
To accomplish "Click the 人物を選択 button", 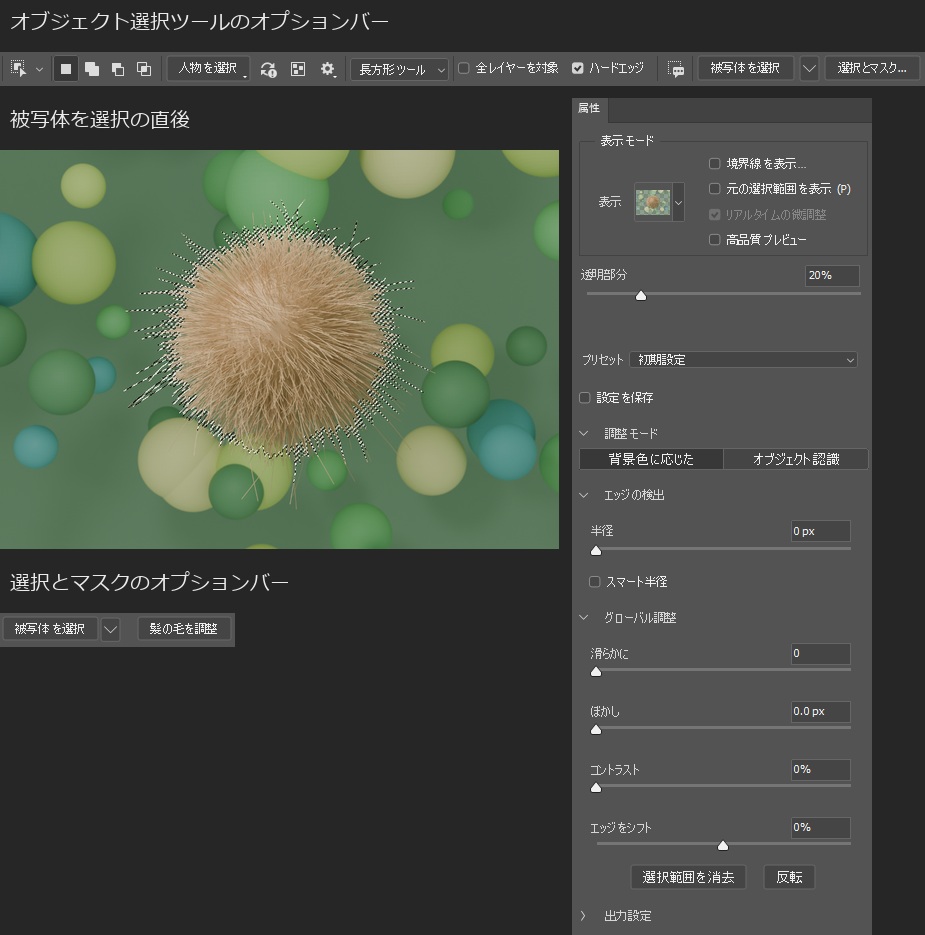I will coord(208,69).
